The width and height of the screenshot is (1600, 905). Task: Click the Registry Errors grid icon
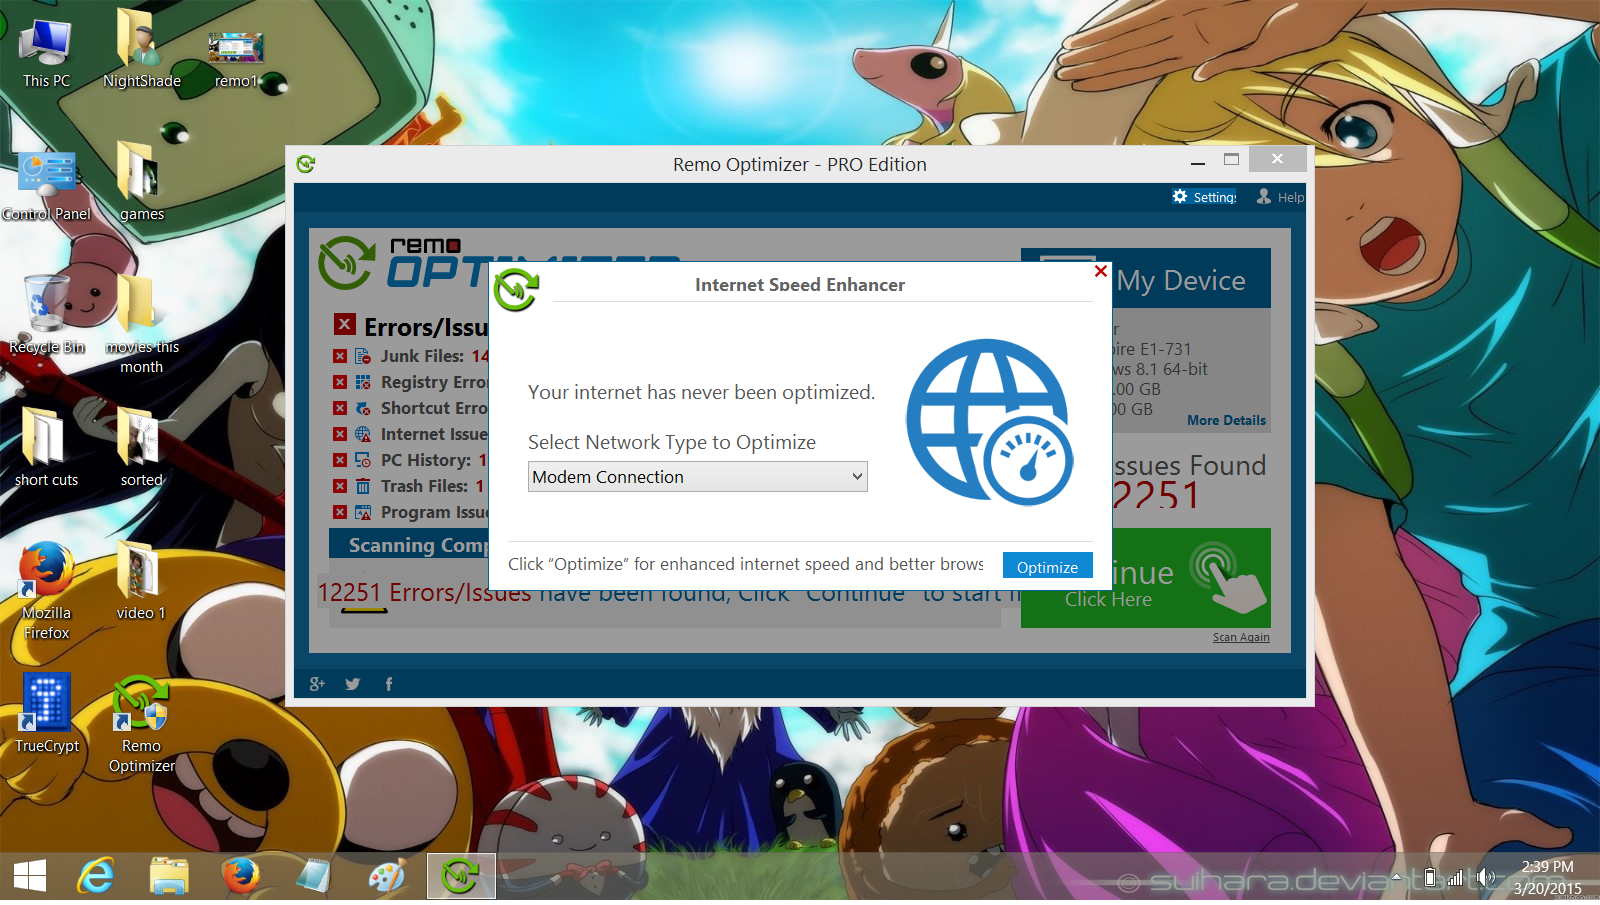point(363,382)
